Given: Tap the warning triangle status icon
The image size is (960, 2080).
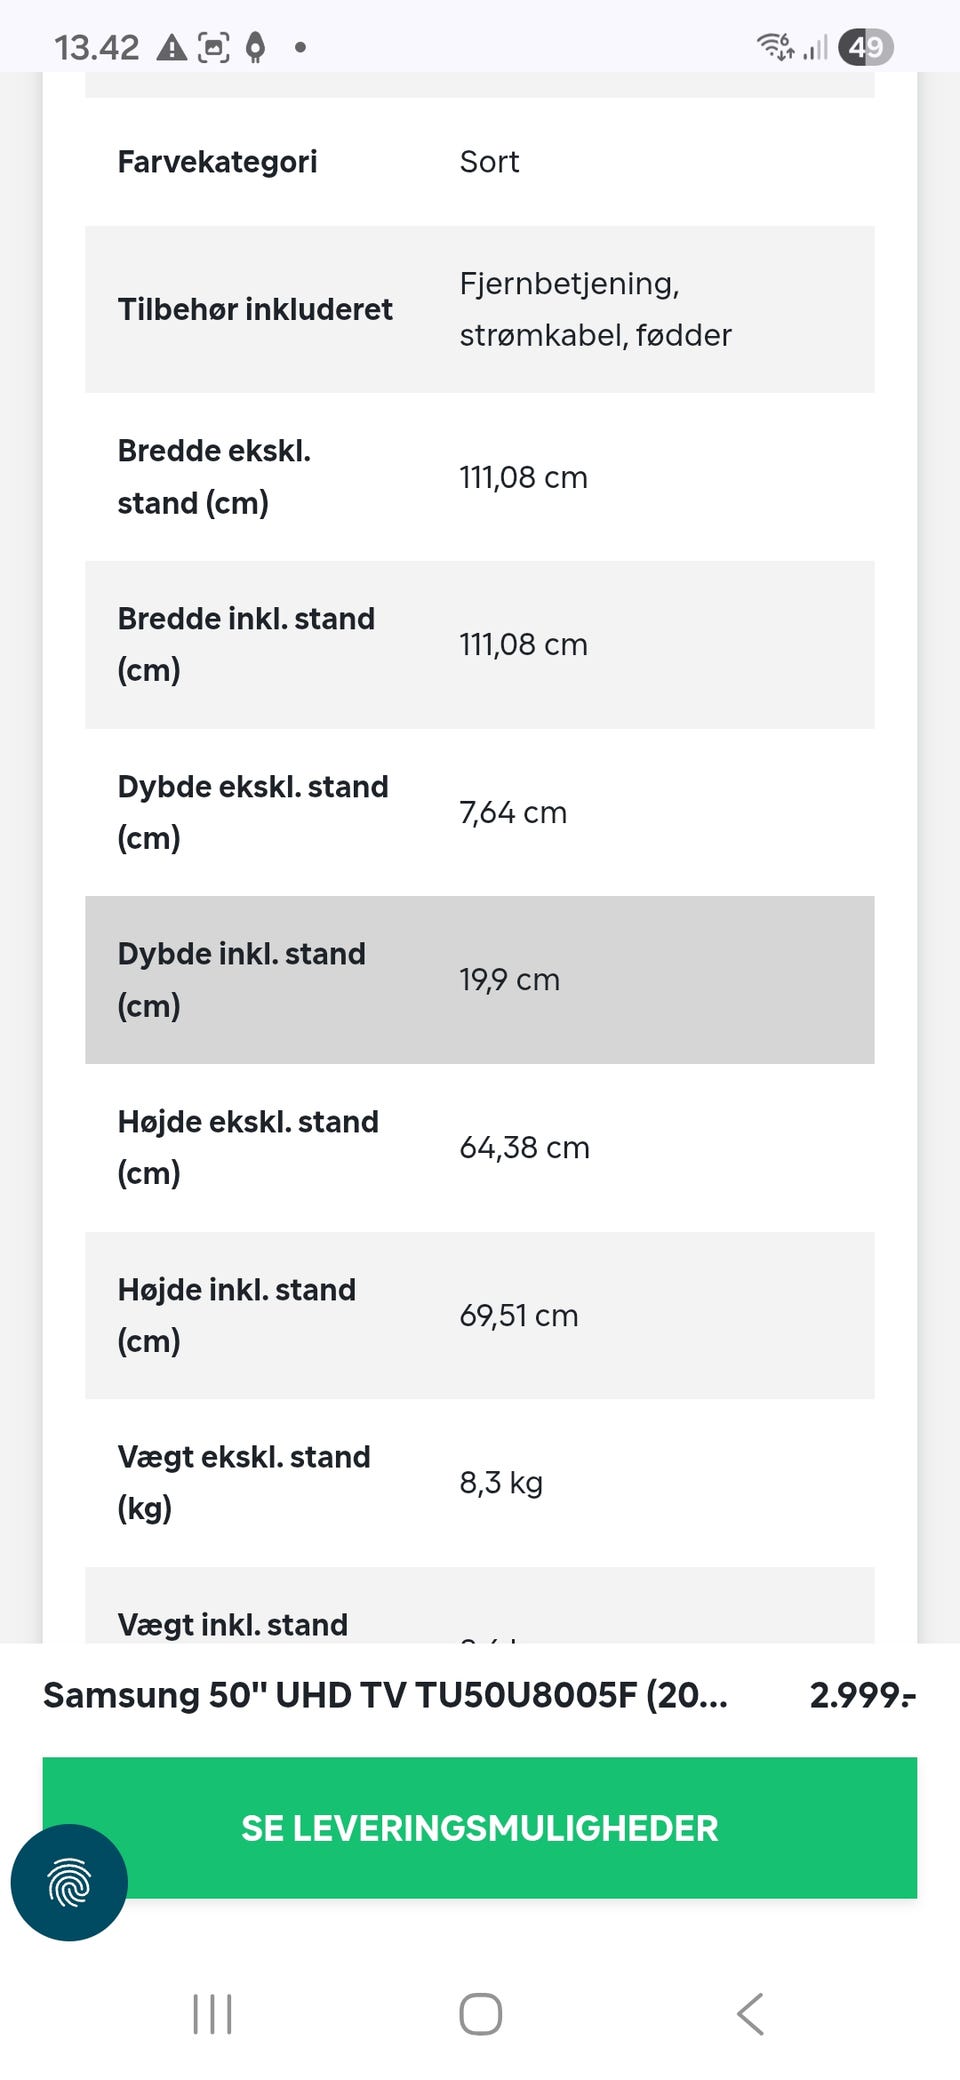Looking at the screenshot, I should click(172, 47).
